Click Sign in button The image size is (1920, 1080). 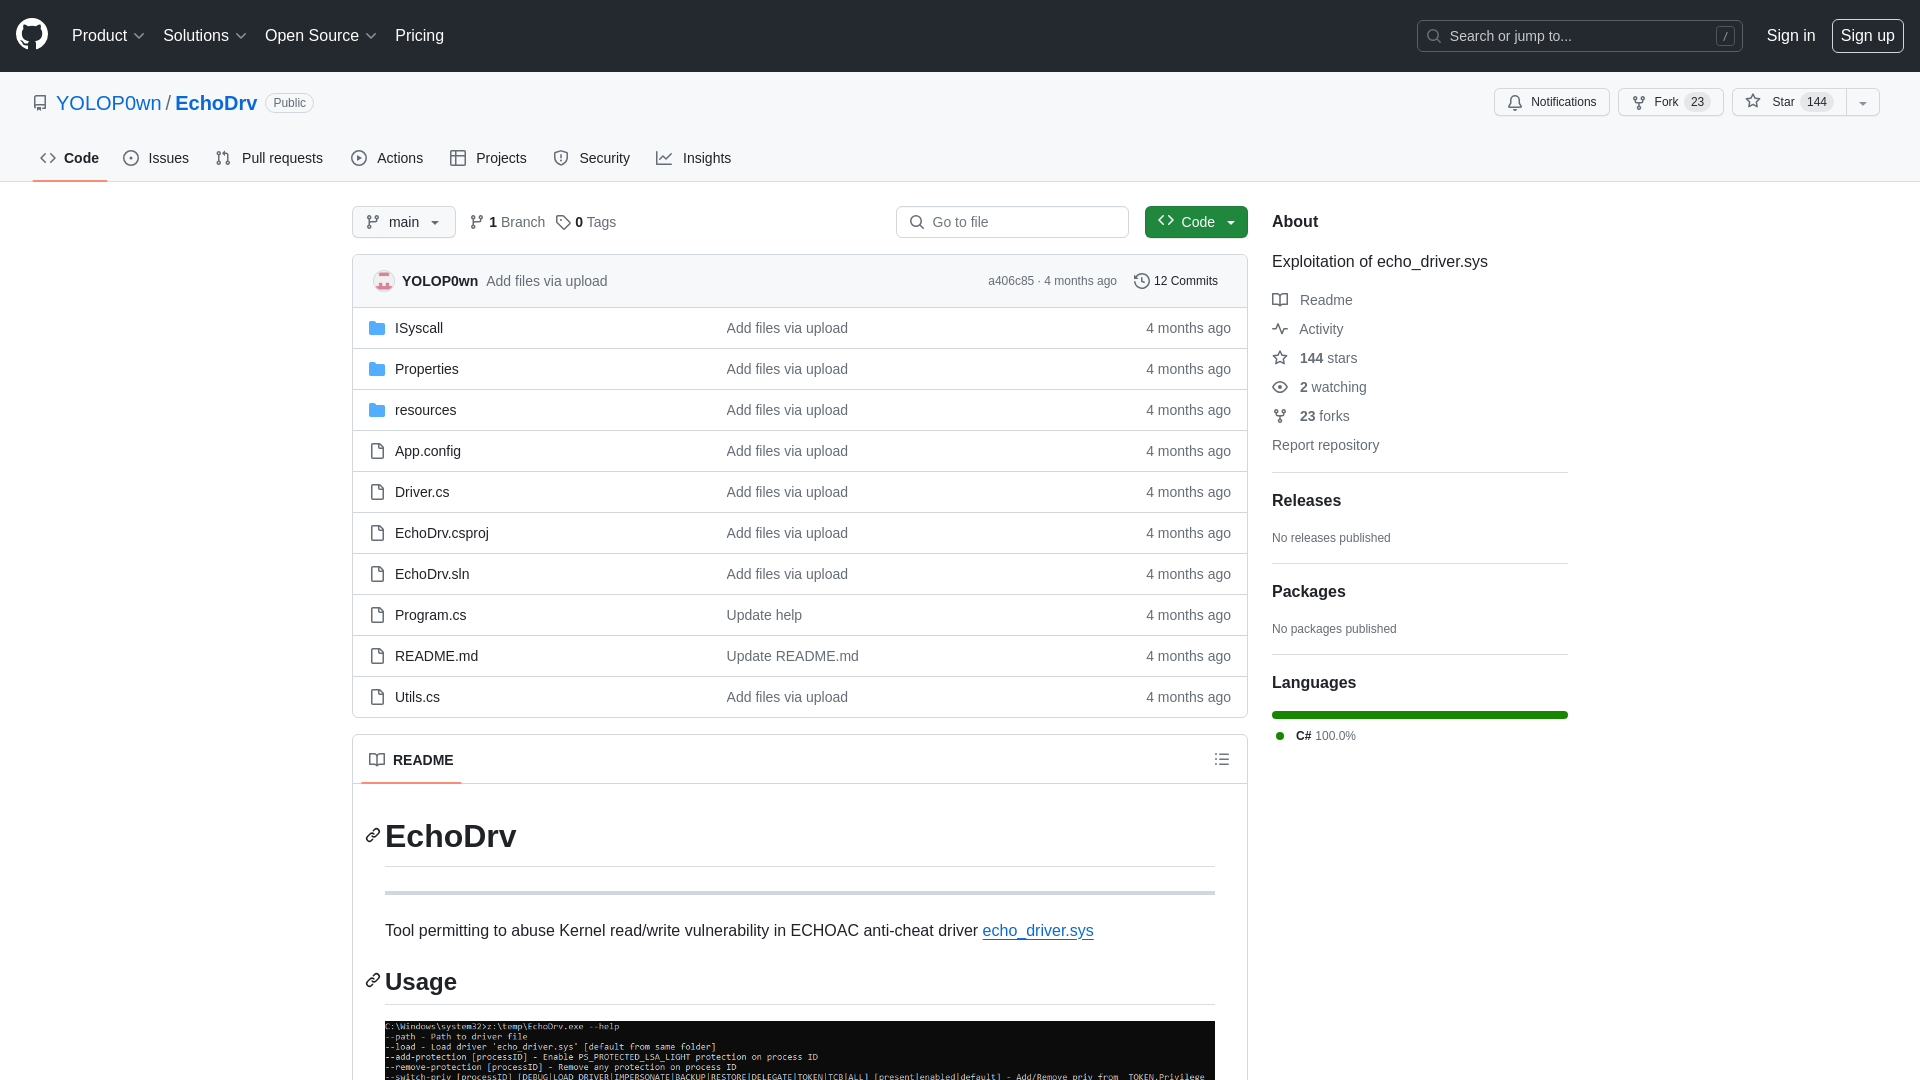1791,36
